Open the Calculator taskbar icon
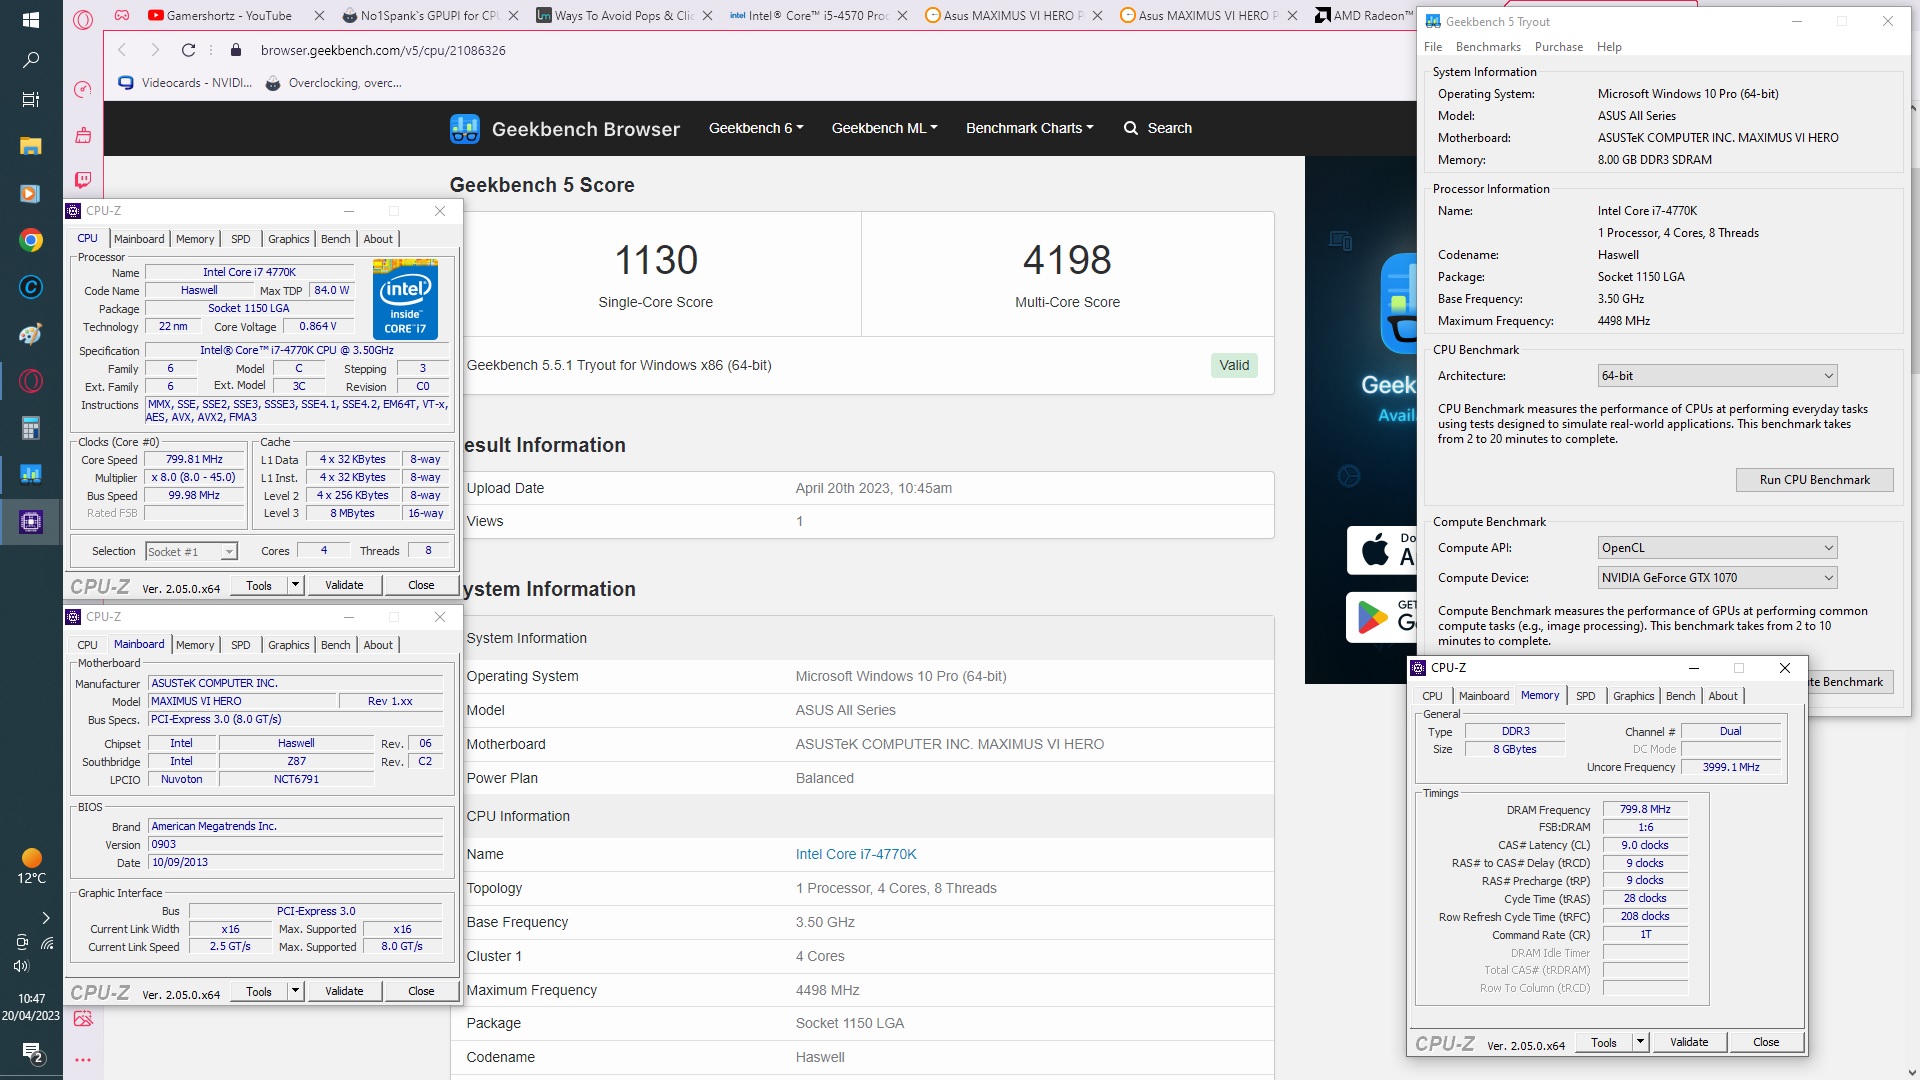 (30, 428)
